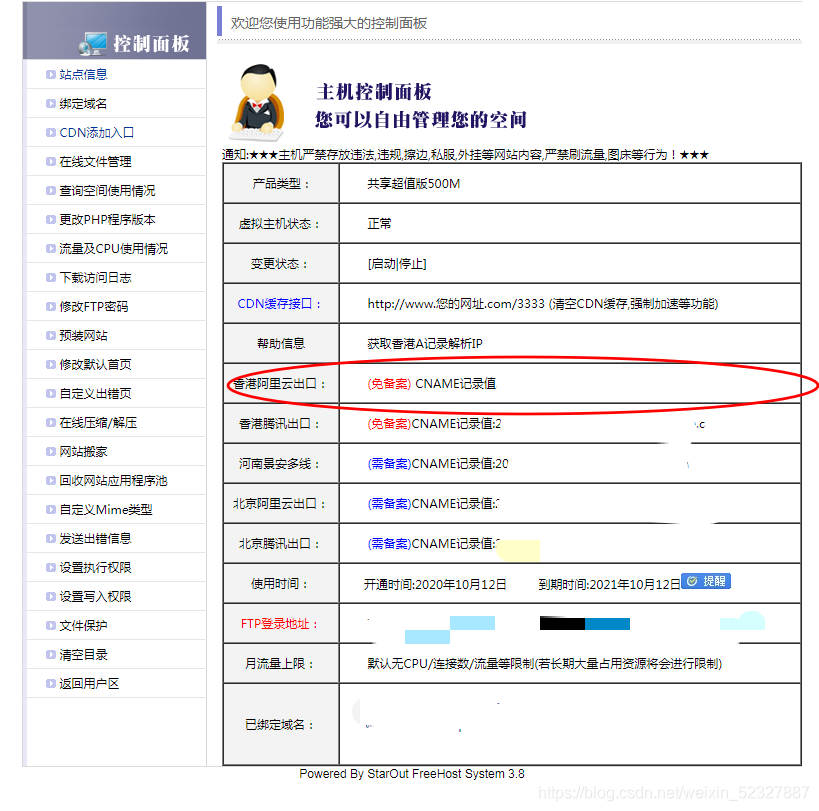Screen dimensions: 819x811
Task: Click bullet icon beside 在线文件管理
Action: tap(51, 162)
